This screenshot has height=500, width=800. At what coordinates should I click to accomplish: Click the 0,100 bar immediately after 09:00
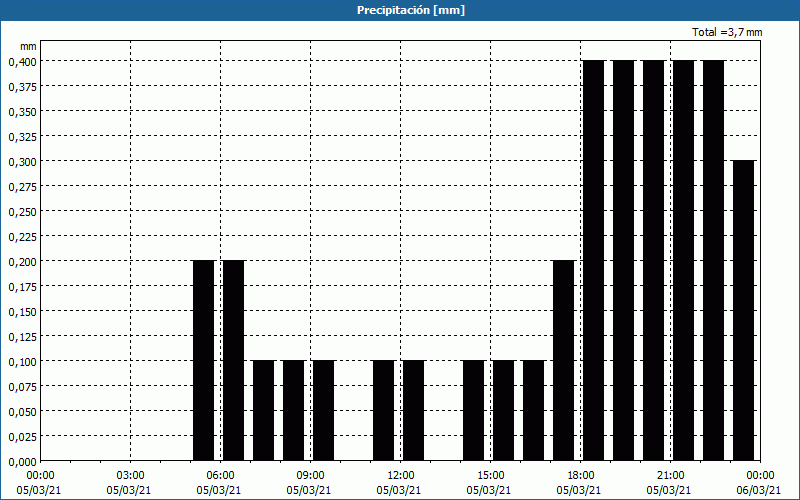[x=323, y=411]
